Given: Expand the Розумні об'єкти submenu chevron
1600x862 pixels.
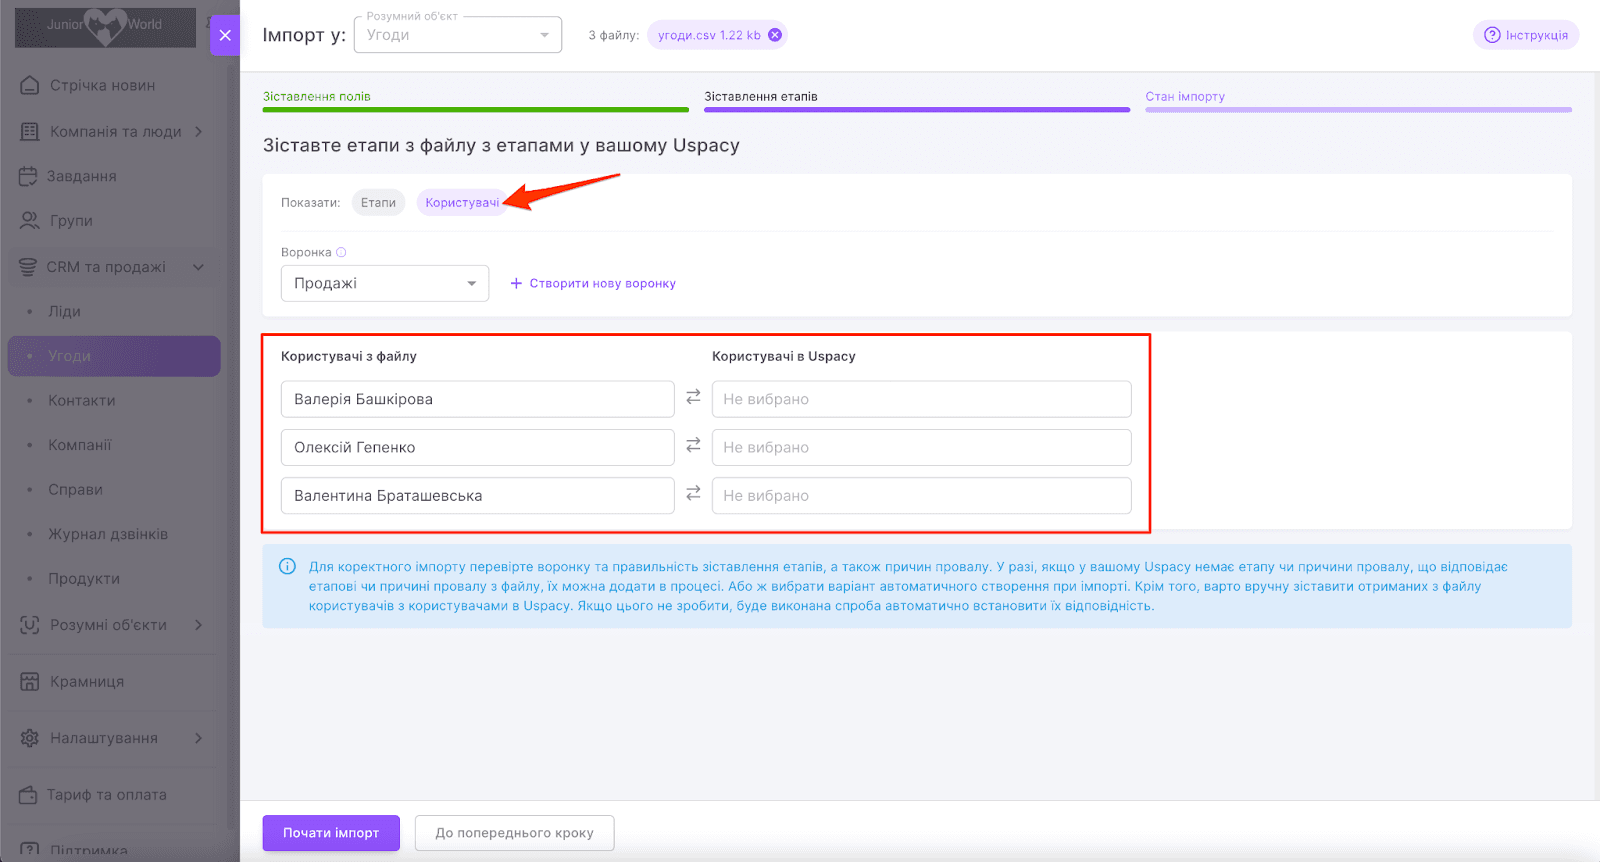Looking at the screenshot, I should (x=199, y=625).
